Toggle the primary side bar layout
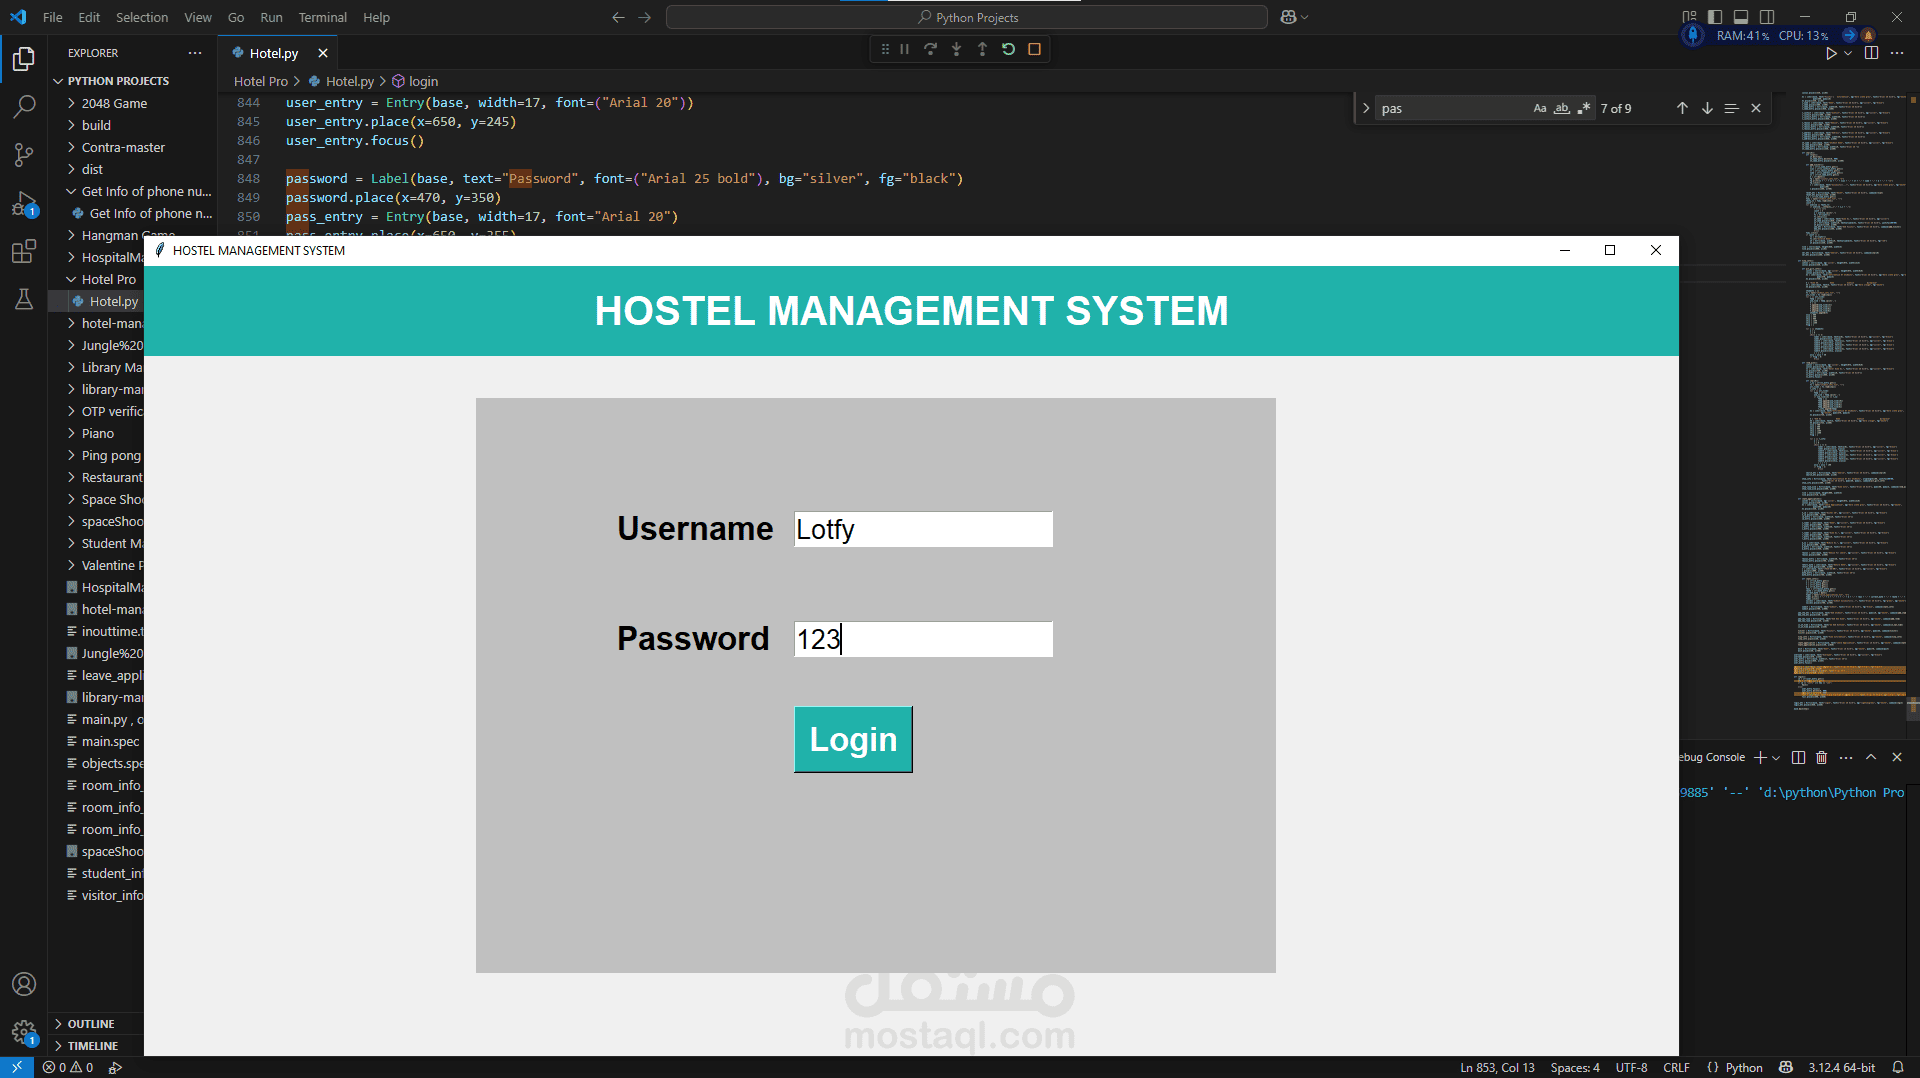 [1715, 17]
